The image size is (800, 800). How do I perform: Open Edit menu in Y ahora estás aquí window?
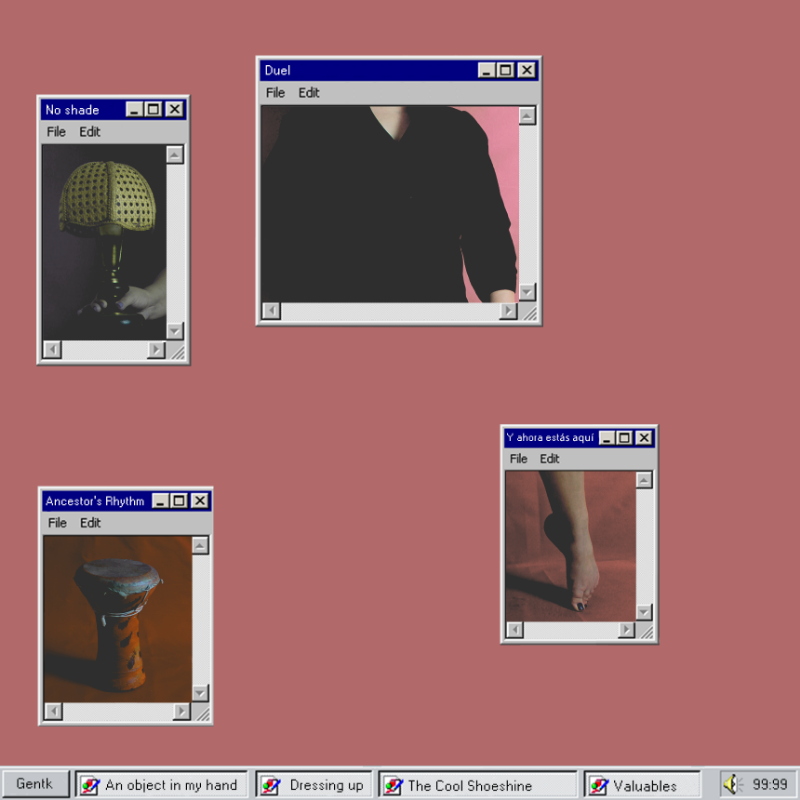(549, 459)
